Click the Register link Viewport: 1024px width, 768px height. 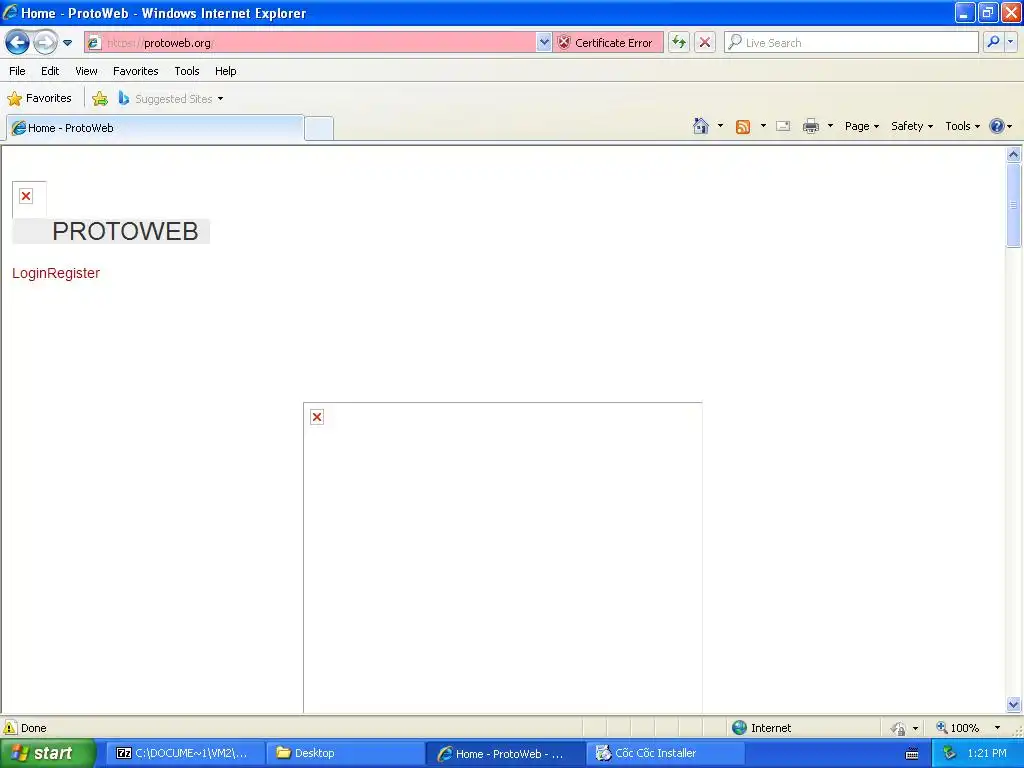tap(74, 273)
